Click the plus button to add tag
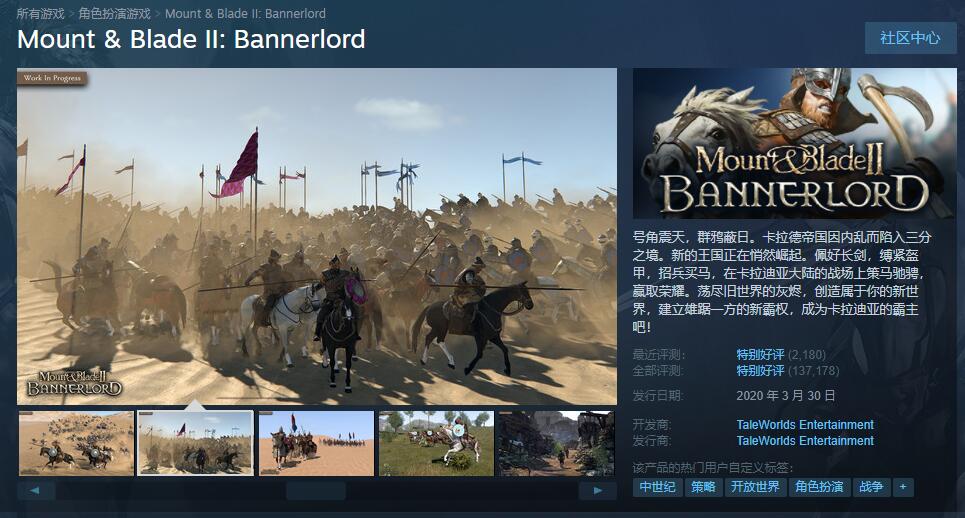Screen dimensions: 965x518 (903, 487)
